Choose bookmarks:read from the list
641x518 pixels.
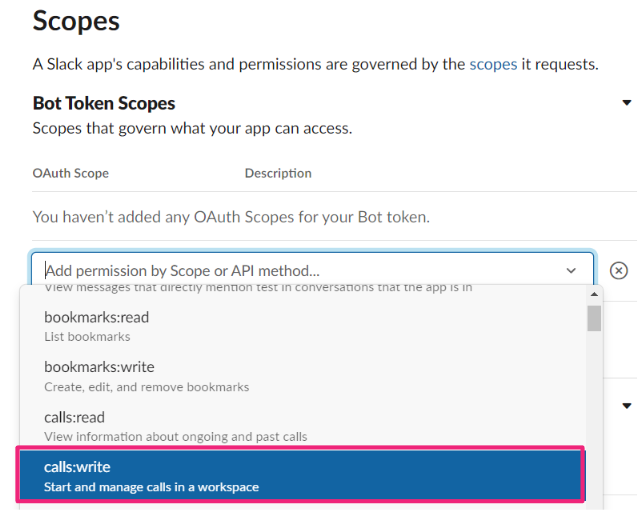(302, 326)
